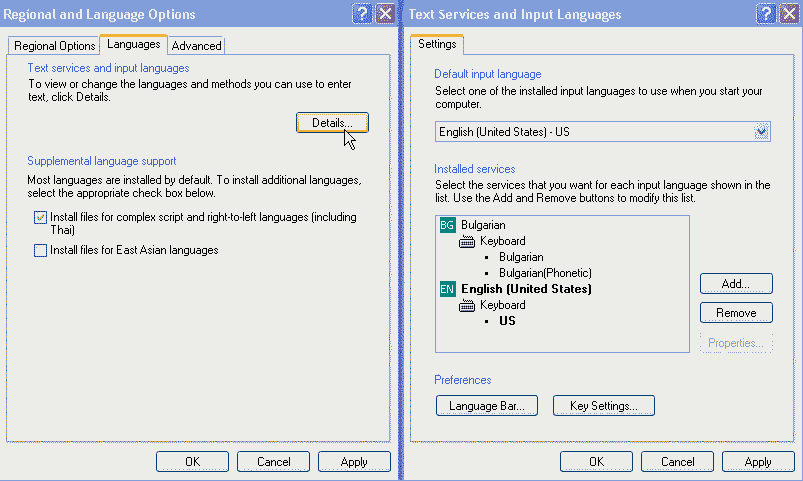The image size is (803, 481).
Task: Click the Details... button
Action: point(332,122)
